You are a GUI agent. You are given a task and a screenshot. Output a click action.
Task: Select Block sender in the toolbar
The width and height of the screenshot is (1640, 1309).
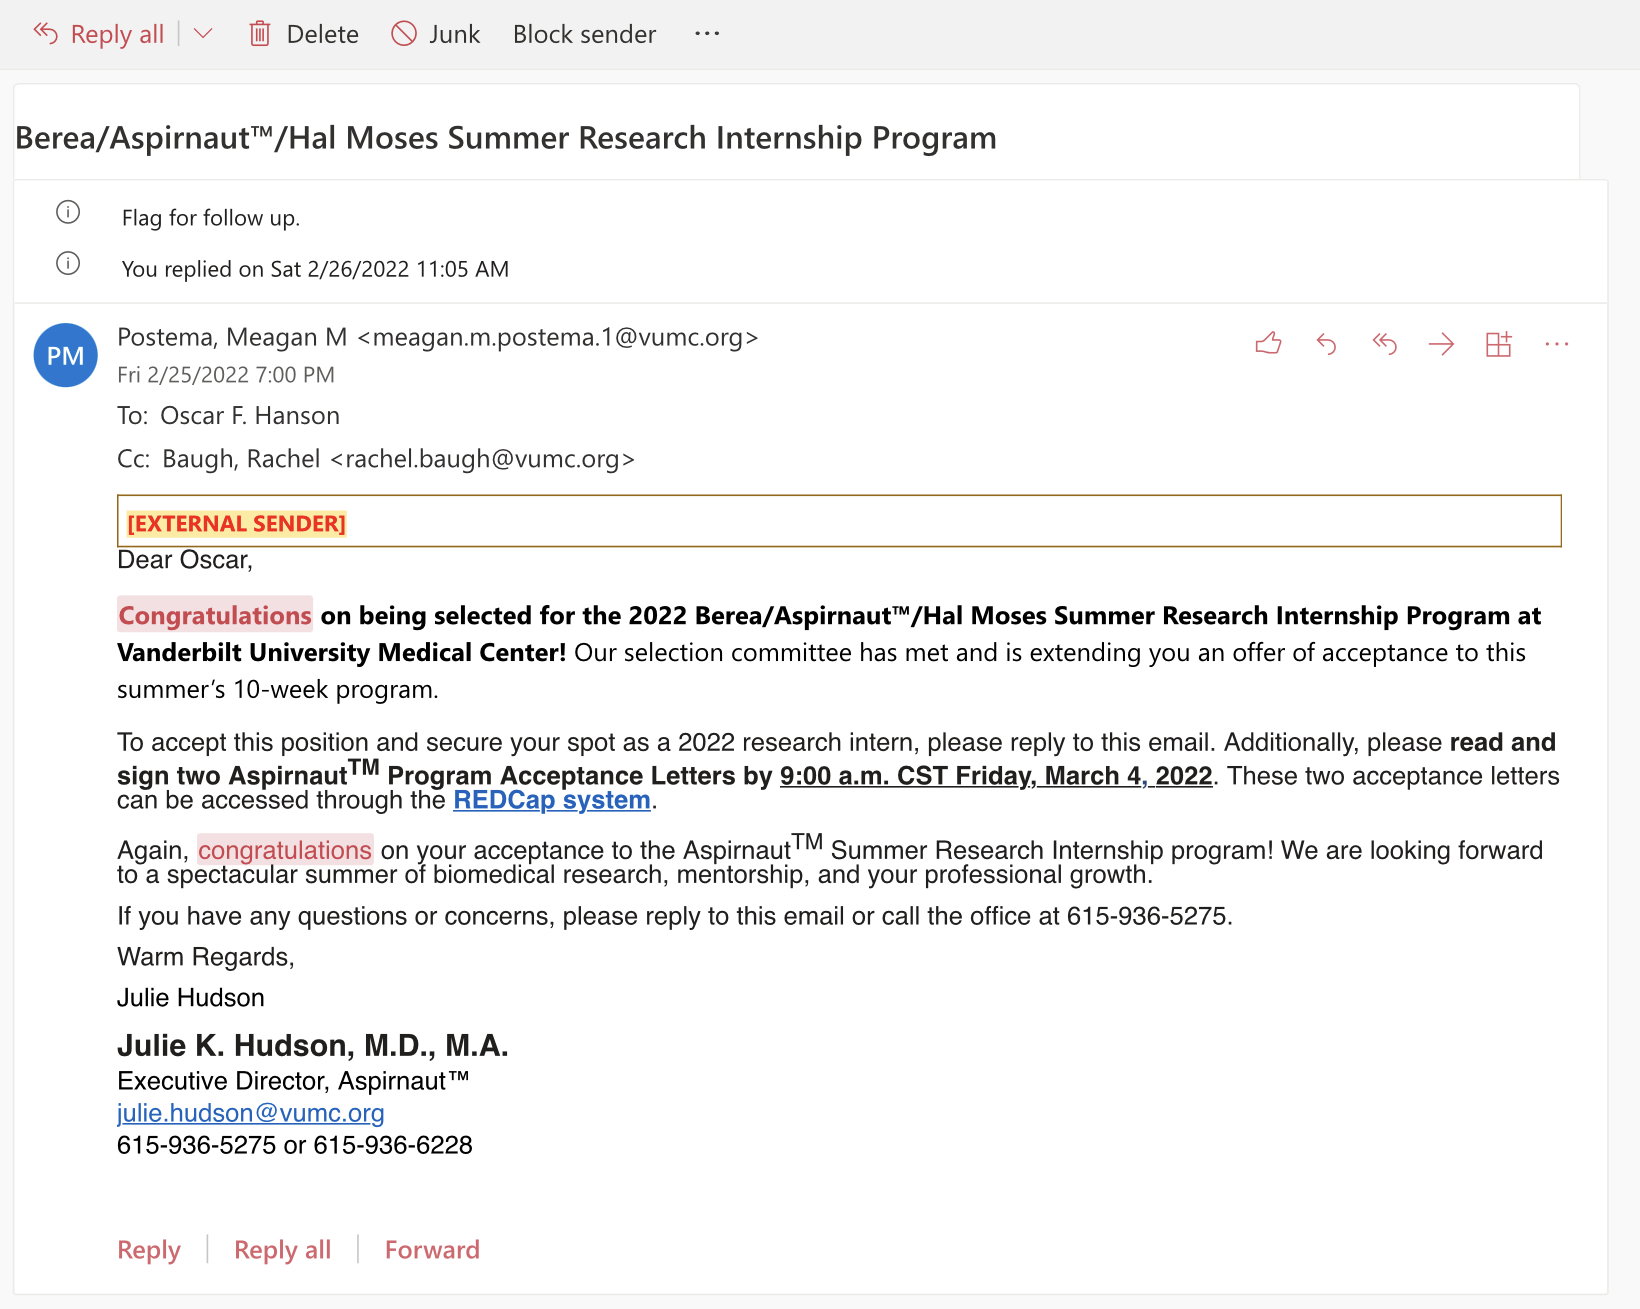(584, 34)
